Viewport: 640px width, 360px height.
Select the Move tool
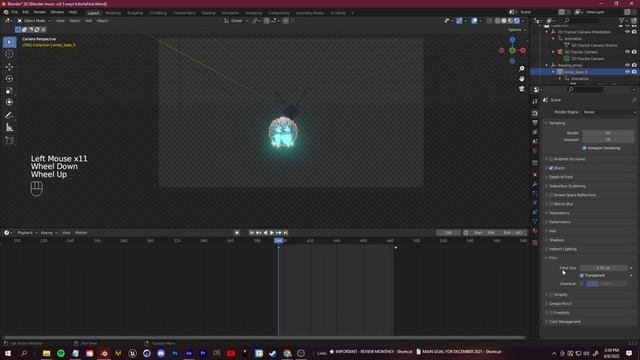(x=9, y=67)
